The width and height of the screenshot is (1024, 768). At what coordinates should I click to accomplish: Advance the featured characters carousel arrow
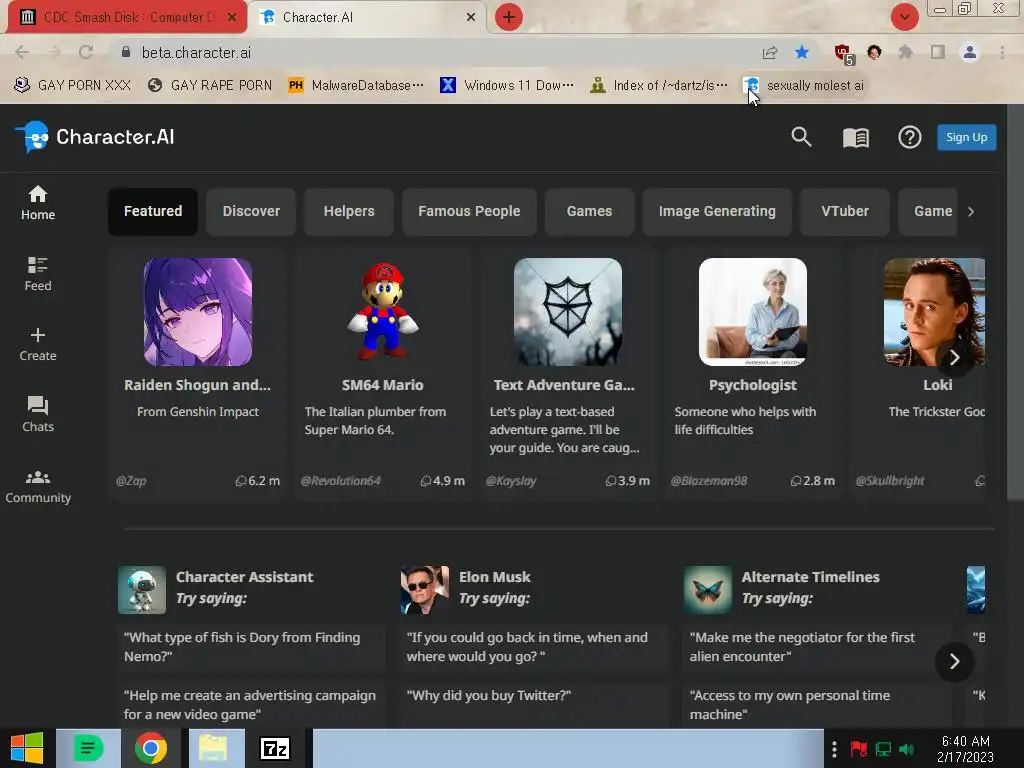coord(954,357)
